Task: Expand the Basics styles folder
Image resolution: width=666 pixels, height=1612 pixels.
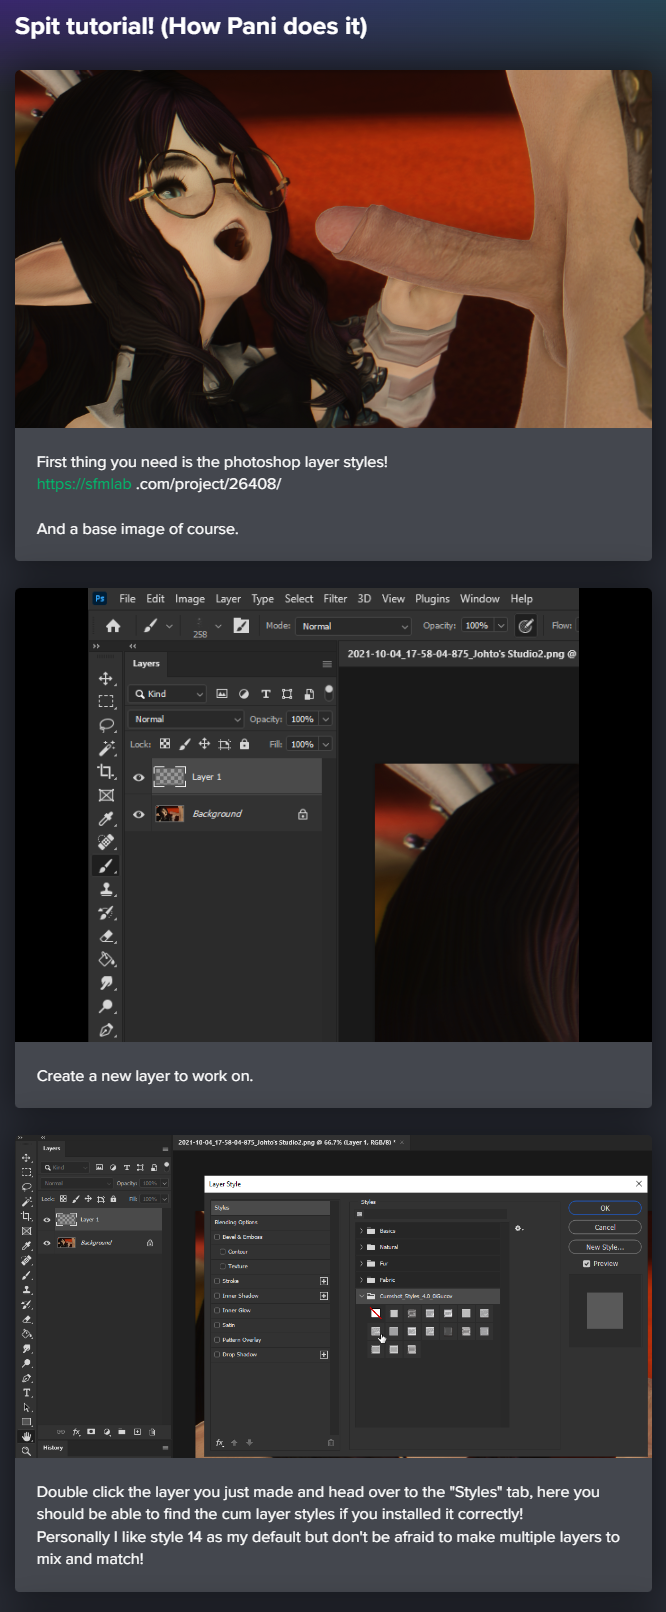Action: [361, 1231]
